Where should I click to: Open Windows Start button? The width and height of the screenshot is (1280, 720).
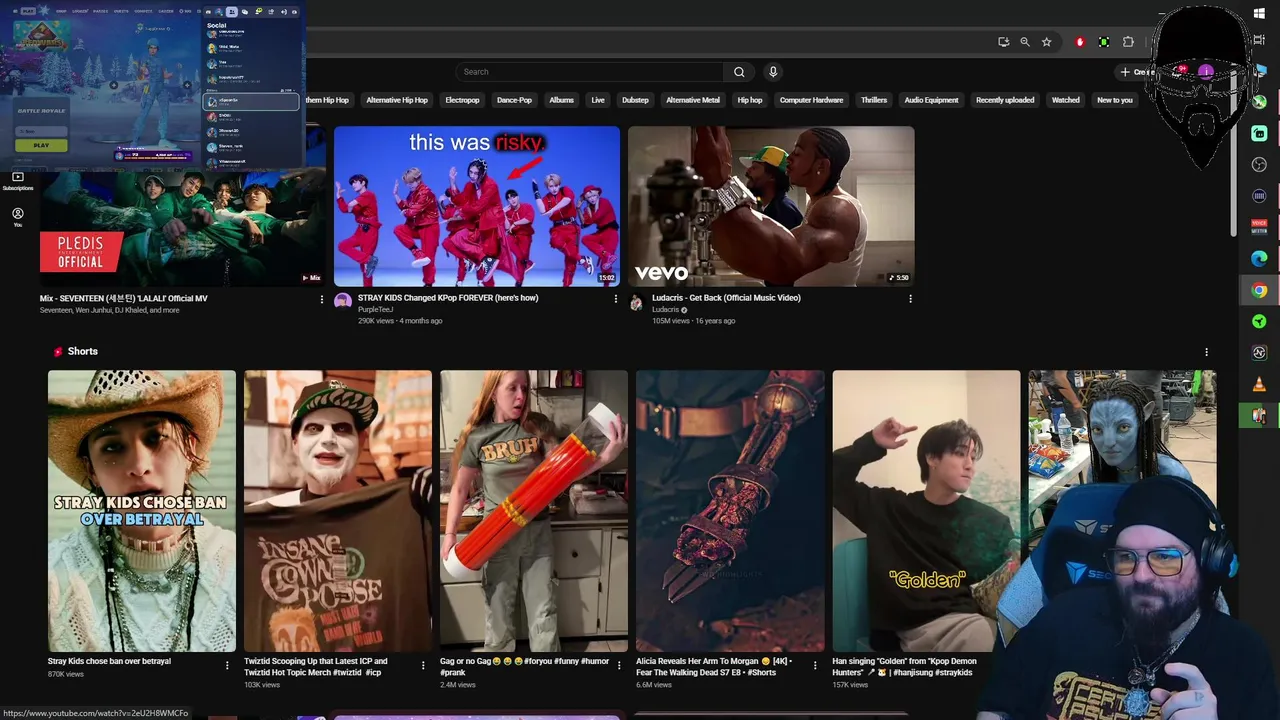[x=1259, y=13]
